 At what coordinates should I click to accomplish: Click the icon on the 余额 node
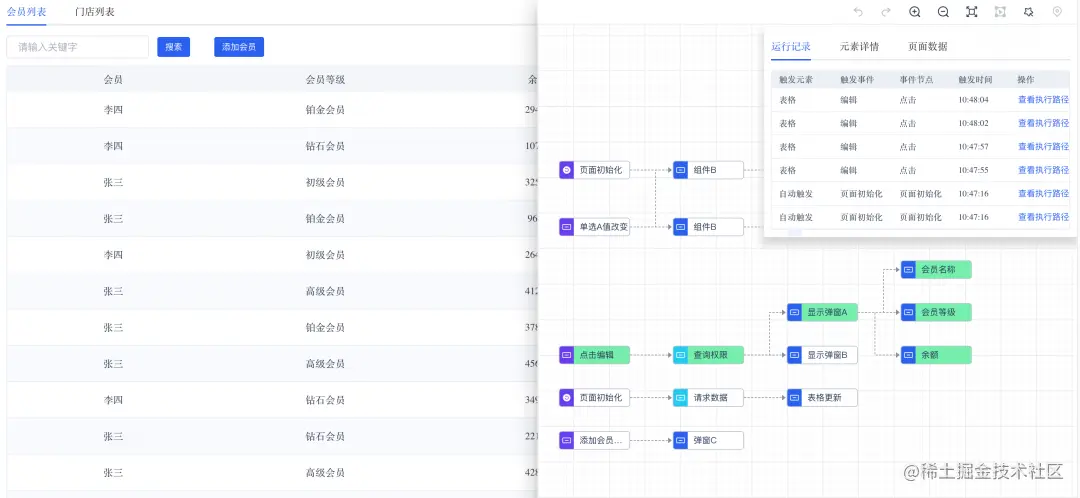[908, 355]
